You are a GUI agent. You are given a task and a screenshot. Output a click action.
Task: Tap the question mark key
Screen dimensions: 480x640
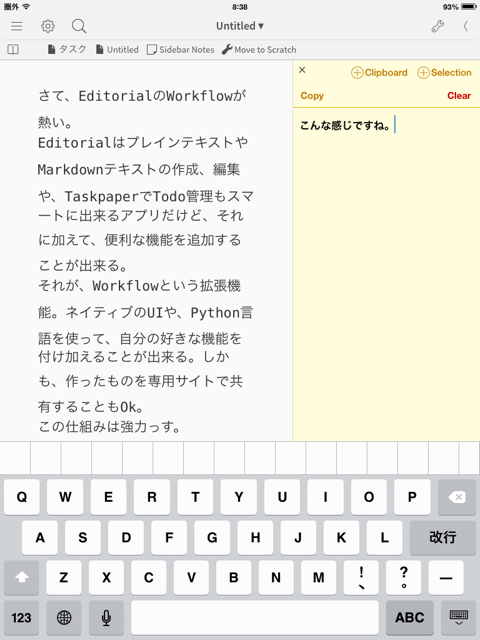(403, 577)
